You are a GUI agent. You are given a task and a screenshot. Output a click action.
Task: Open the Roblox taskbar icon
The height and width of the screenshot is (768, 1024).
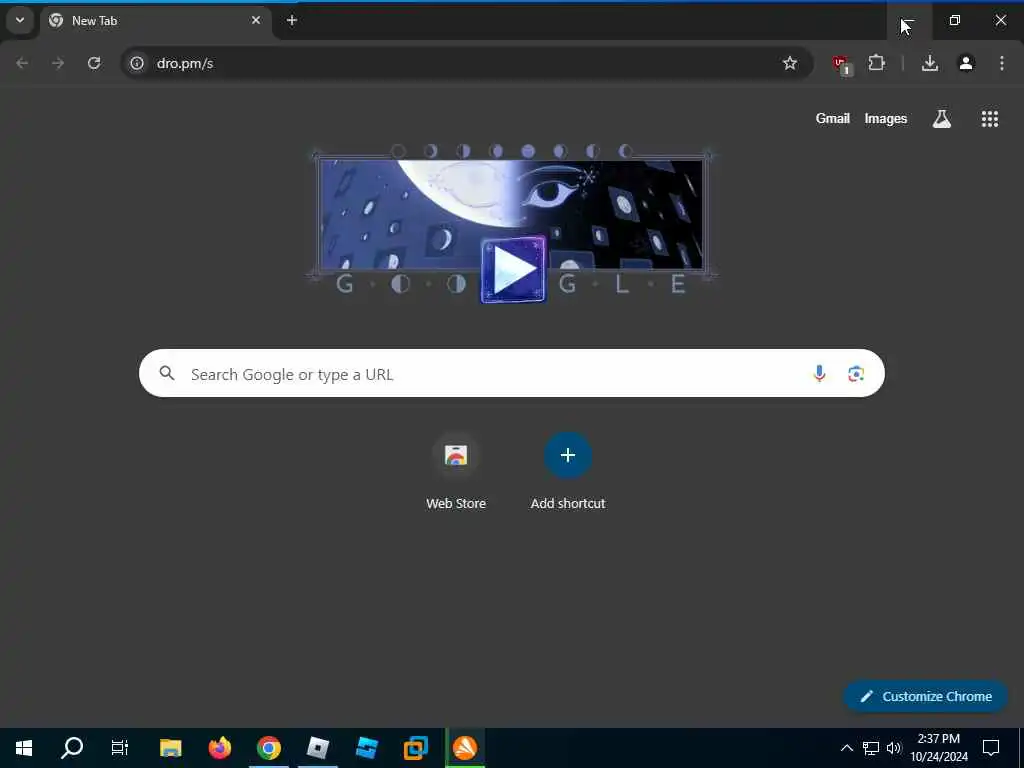[317, 748]
